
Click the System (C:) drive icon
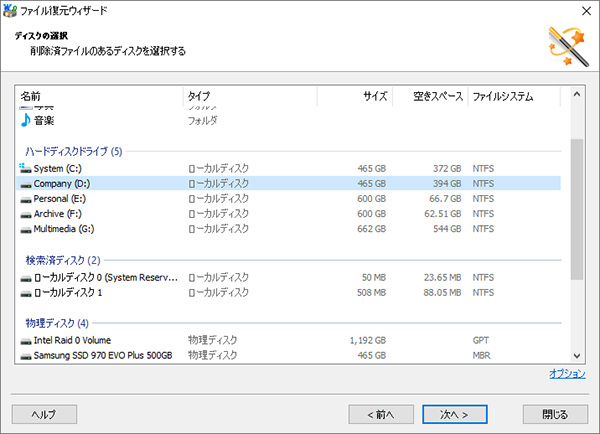point(25,168)
